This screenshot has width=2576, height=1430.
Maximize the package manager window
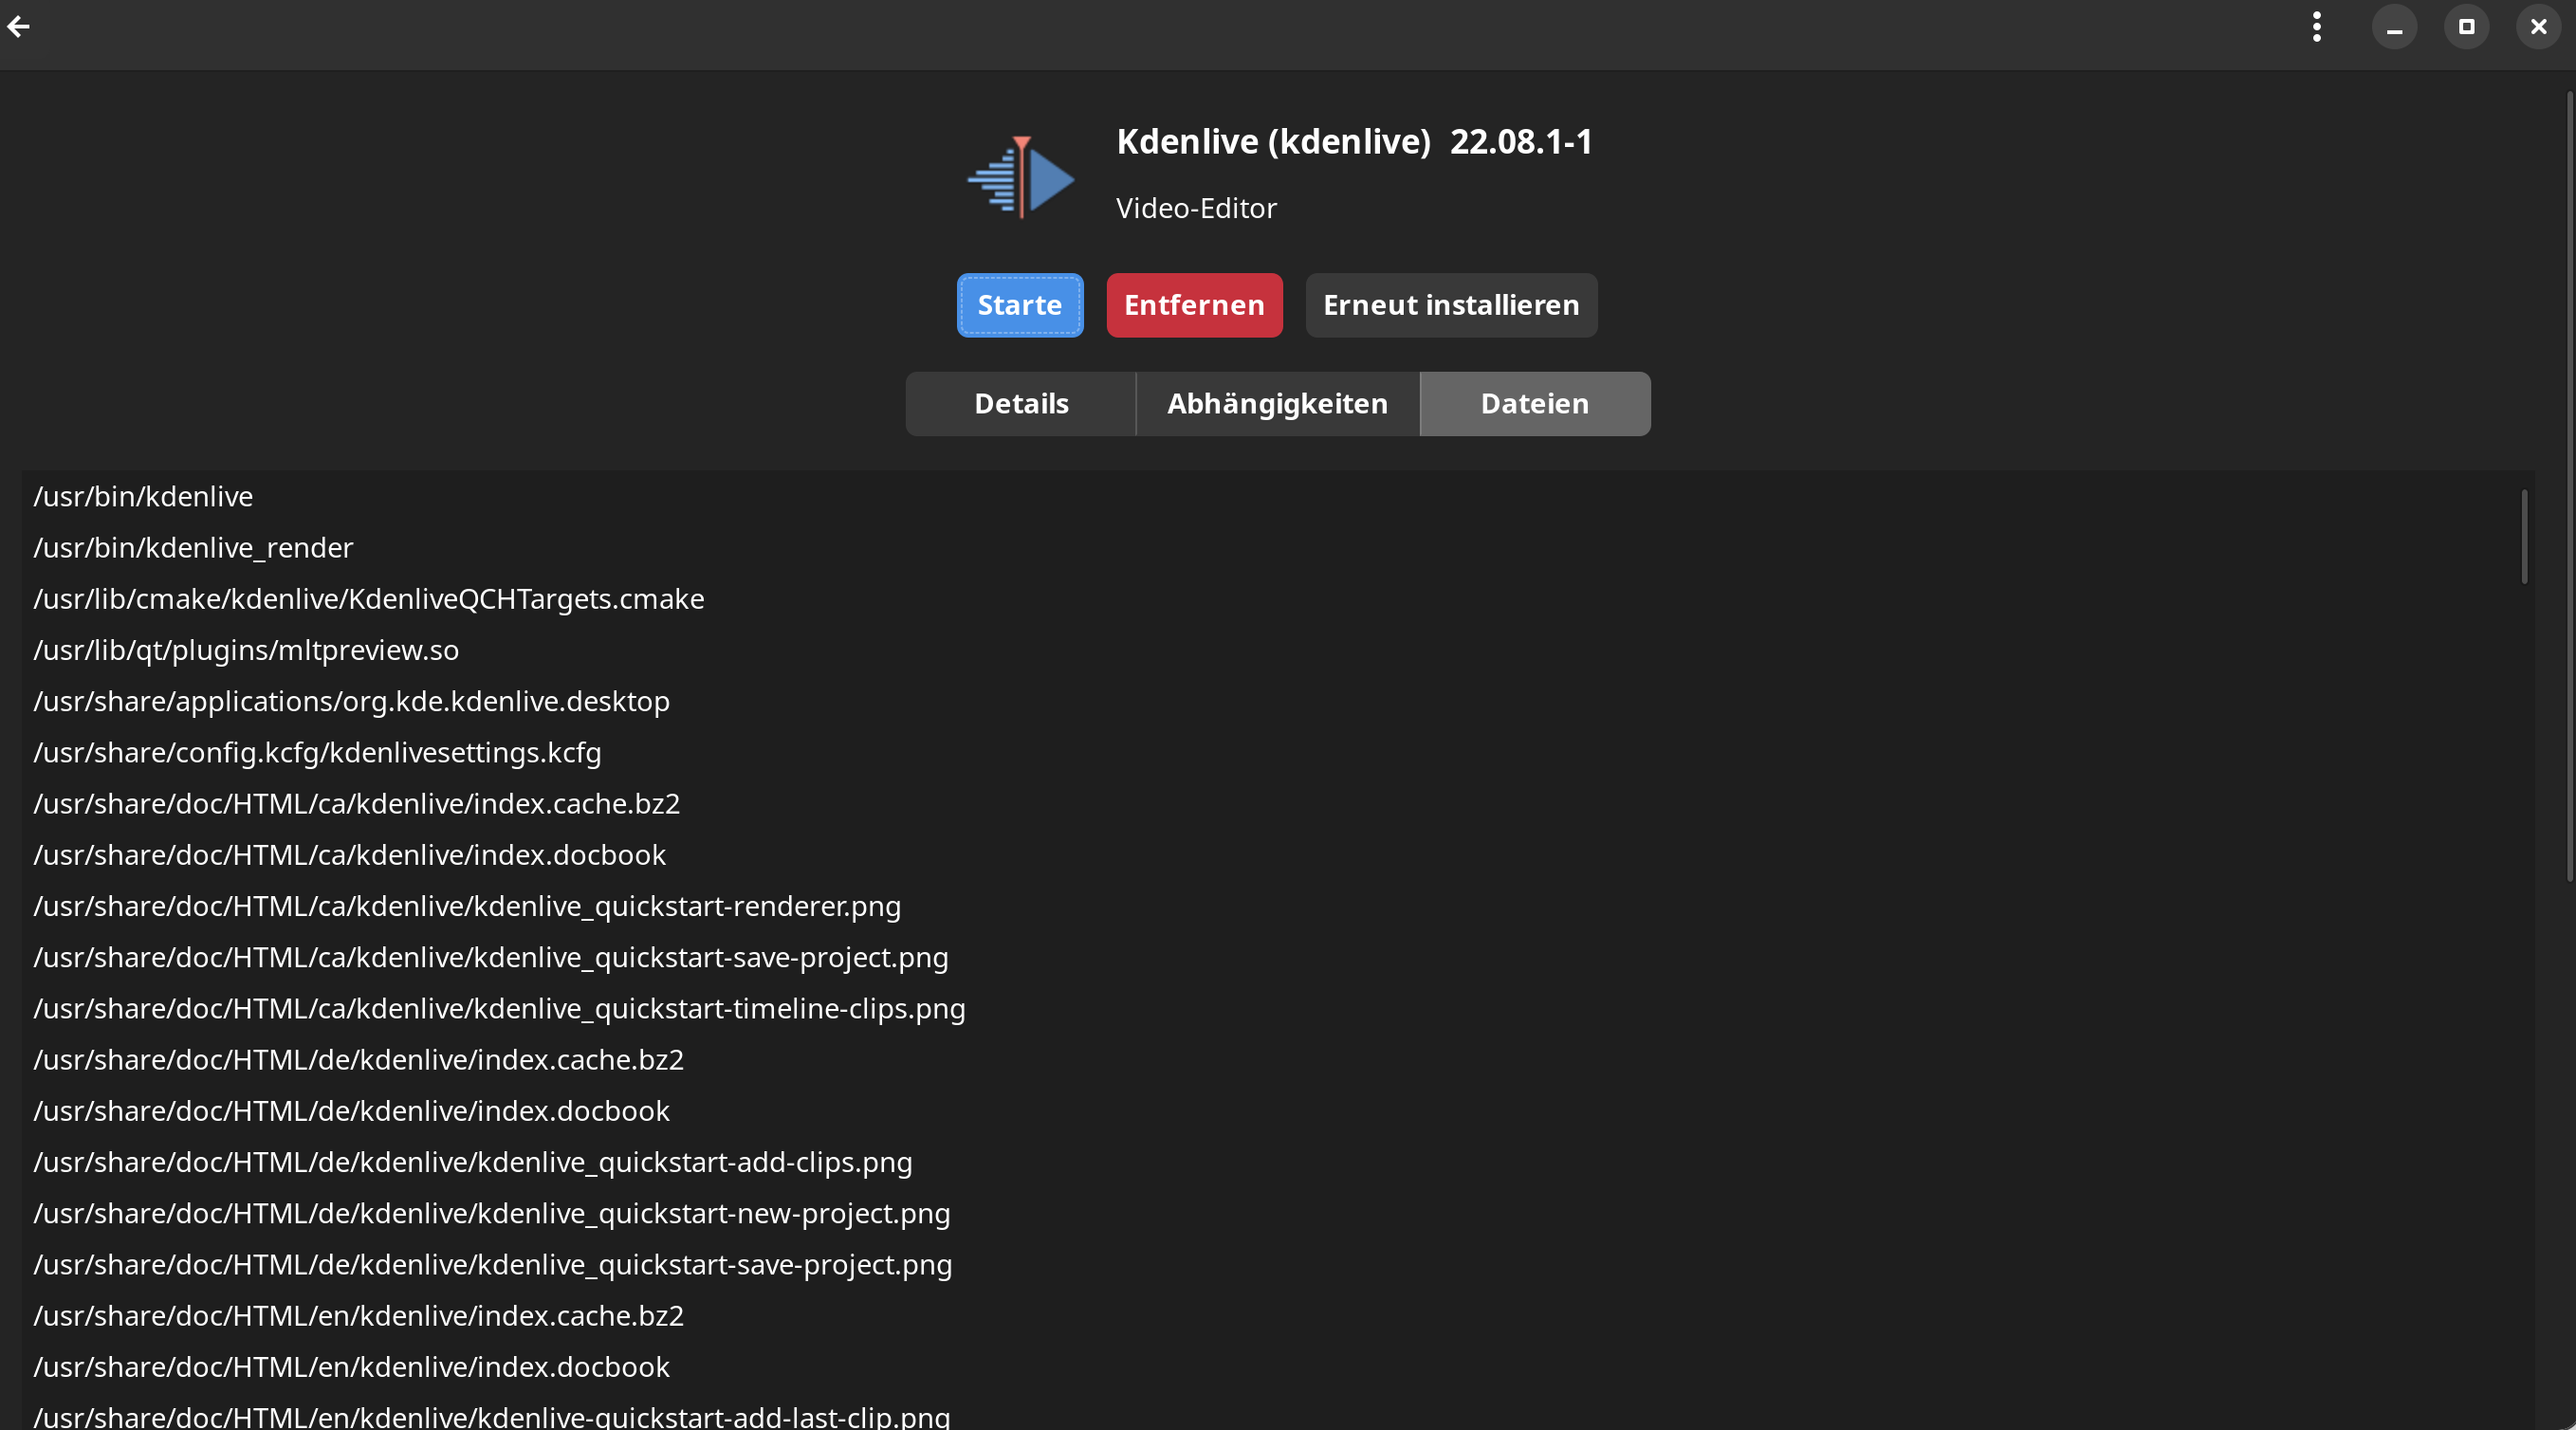2466,27
